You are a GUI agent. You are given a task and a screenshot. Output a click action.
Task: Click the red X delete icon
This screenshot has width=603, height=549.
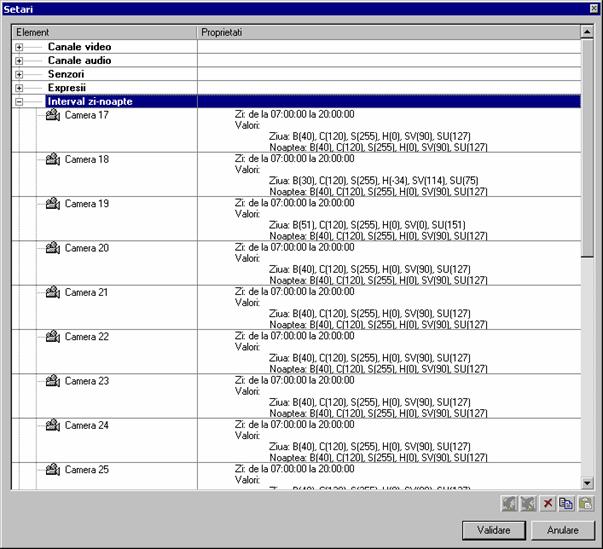pyautogui.click(x=547, y=503)
